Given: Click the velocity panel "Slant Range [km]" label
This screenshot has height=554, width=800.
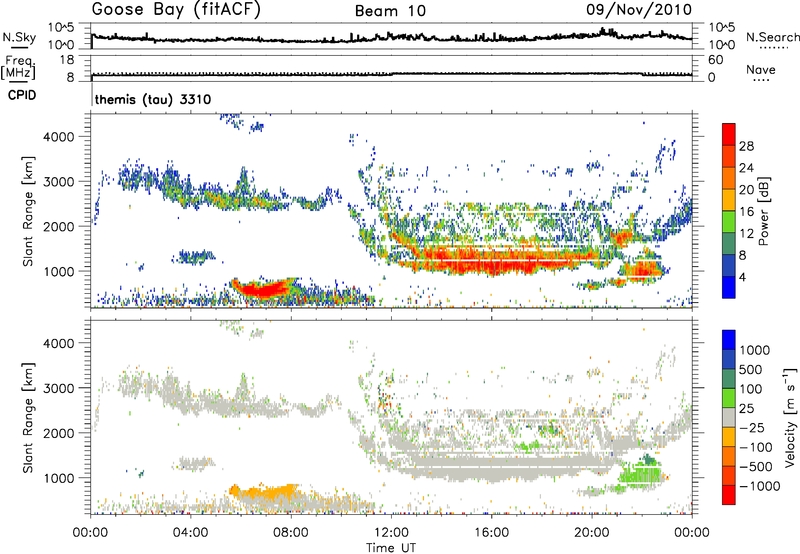Looking at the screenshot, I should (x=28, y=417).
